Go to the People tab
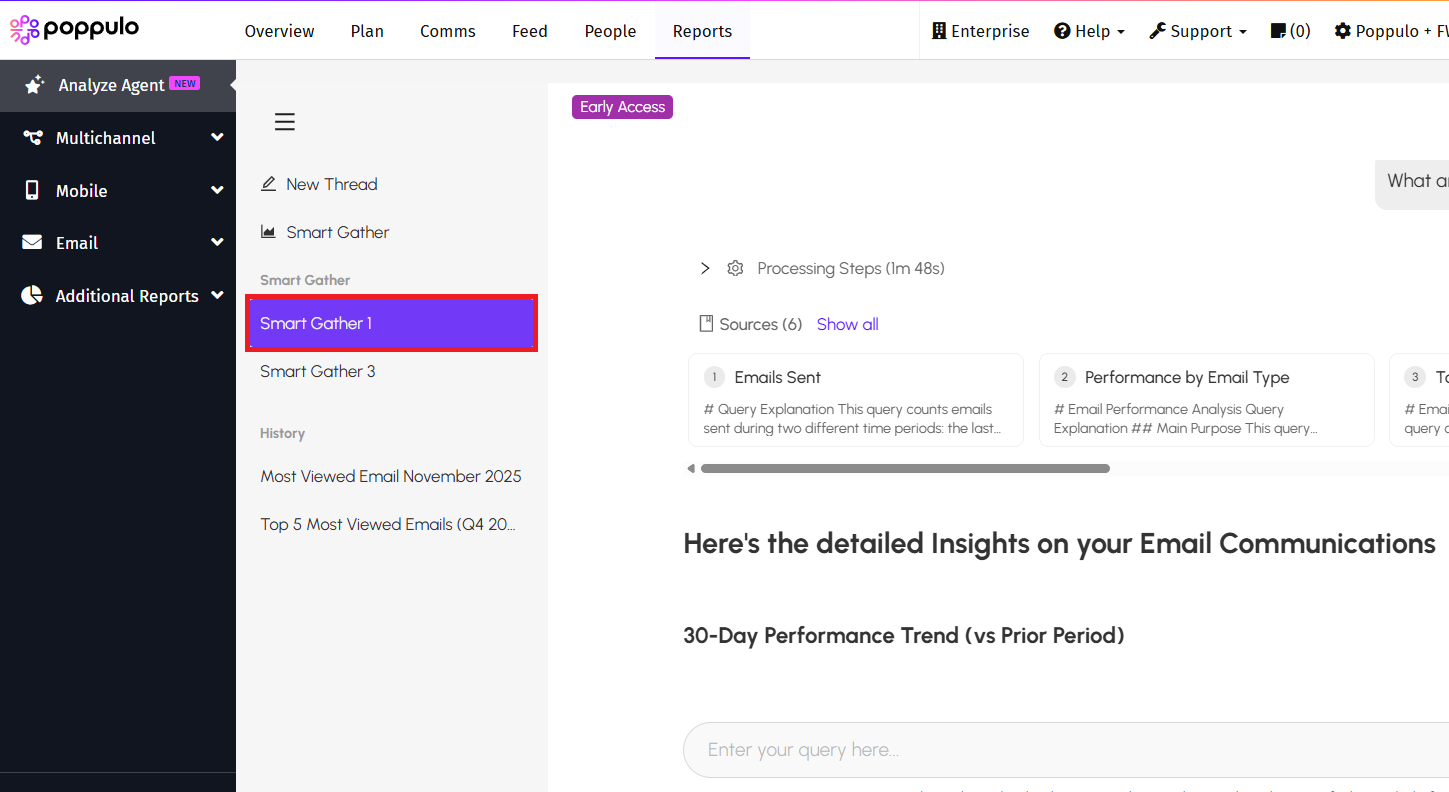 click(x=610, y=31)
